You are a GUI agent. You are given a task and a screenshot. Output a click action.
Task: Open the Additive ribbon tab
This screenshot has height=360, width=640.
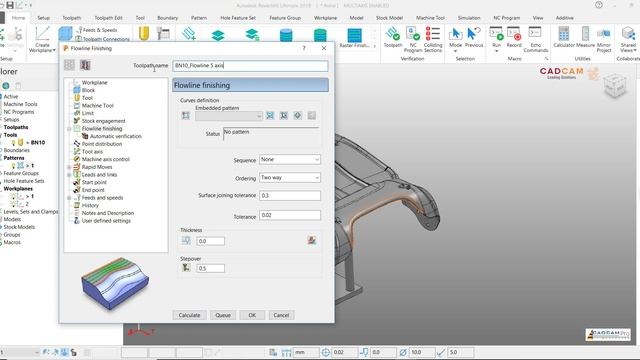coord(564,18)
